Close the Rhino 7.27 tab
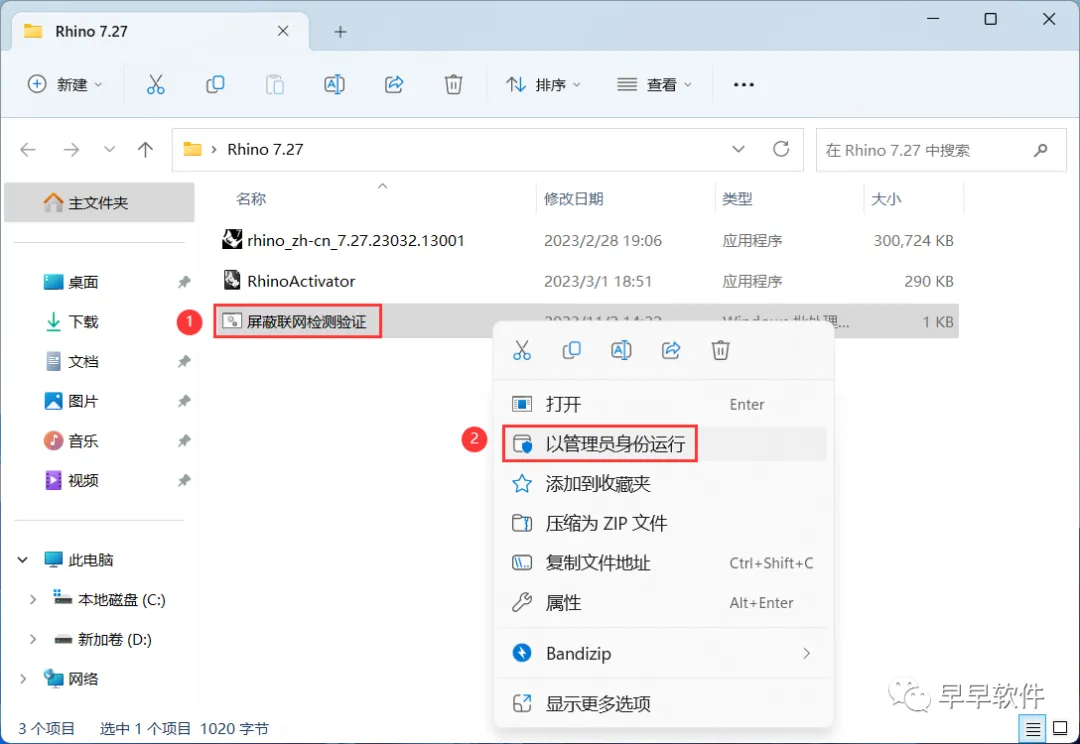Viewport: 1080px width, 744px height. [283, 31]
